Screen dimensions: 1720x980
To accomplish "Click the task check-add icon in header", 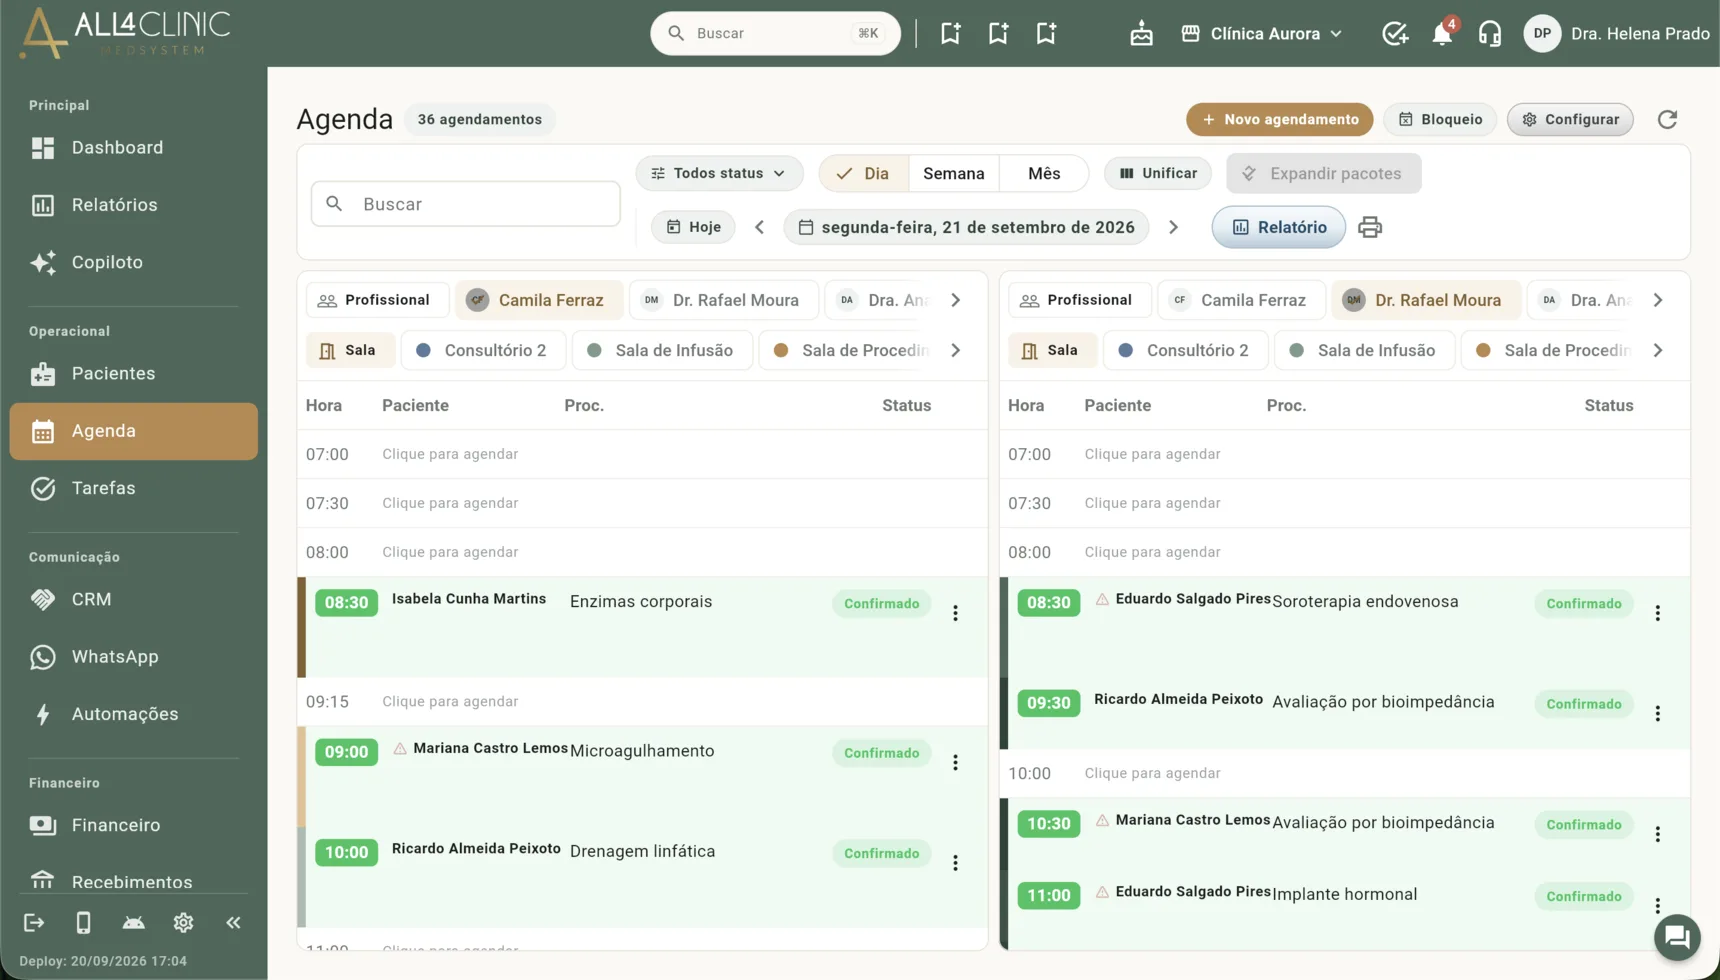I will tap(1394, 33).
